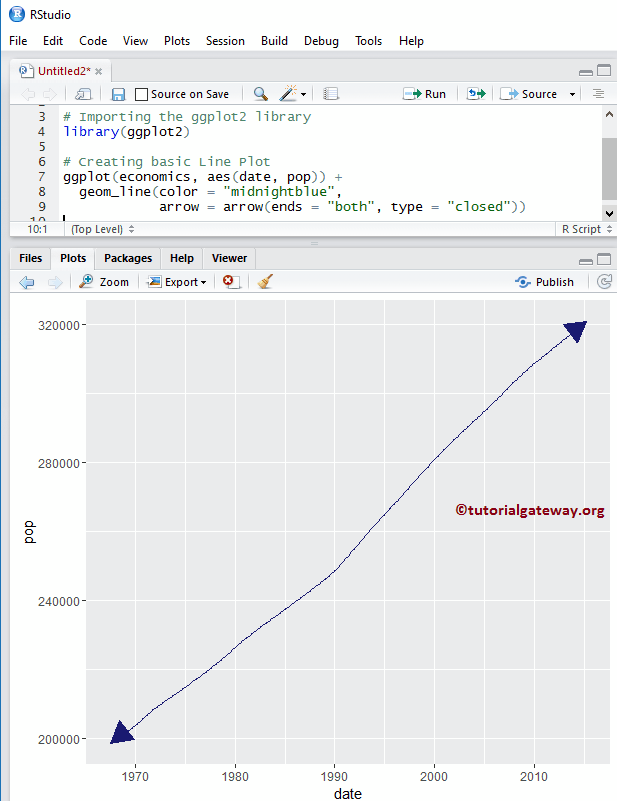Refresh the current plot icon
Screen dimensions: 617x801
[x=604, y=281]
